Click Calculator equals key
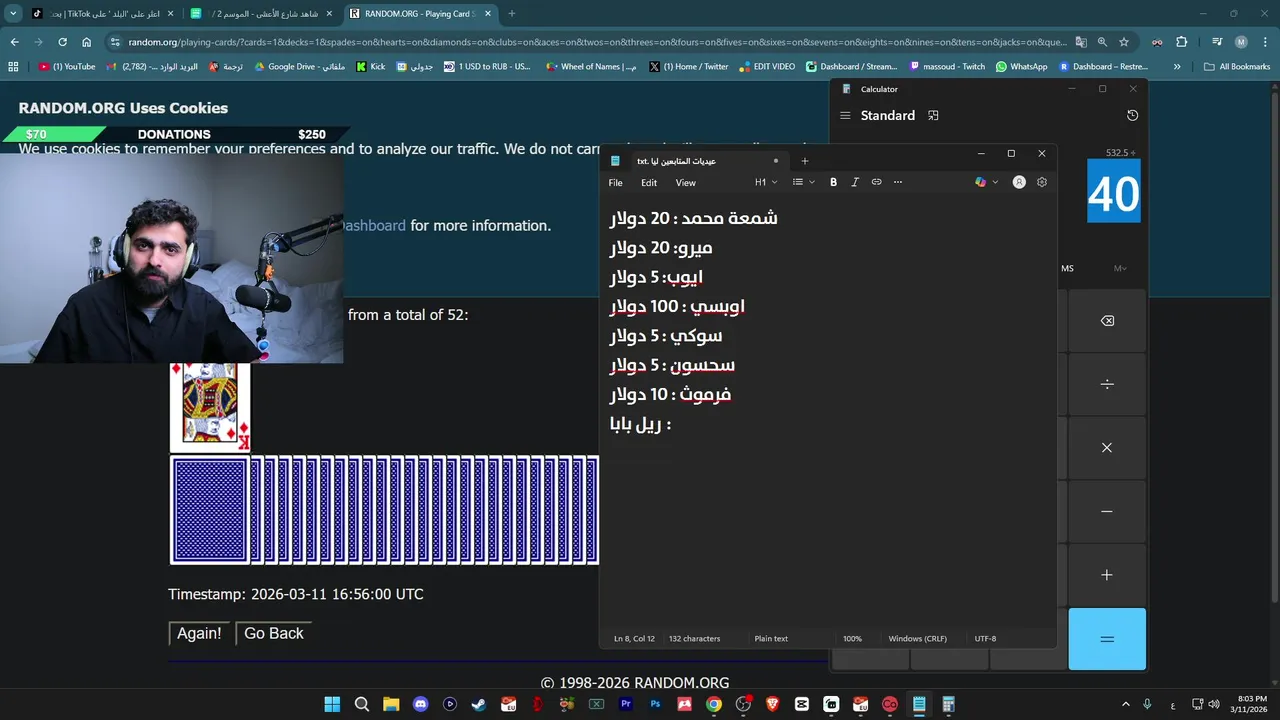1280x720 pixels. (x=1107, y=639)
